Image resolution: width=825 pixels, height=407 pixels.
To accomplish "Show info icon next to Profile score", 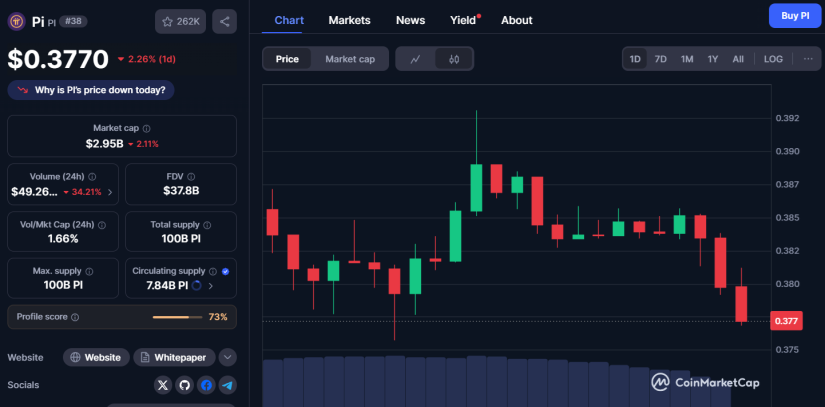I will (x=75, y=317).
